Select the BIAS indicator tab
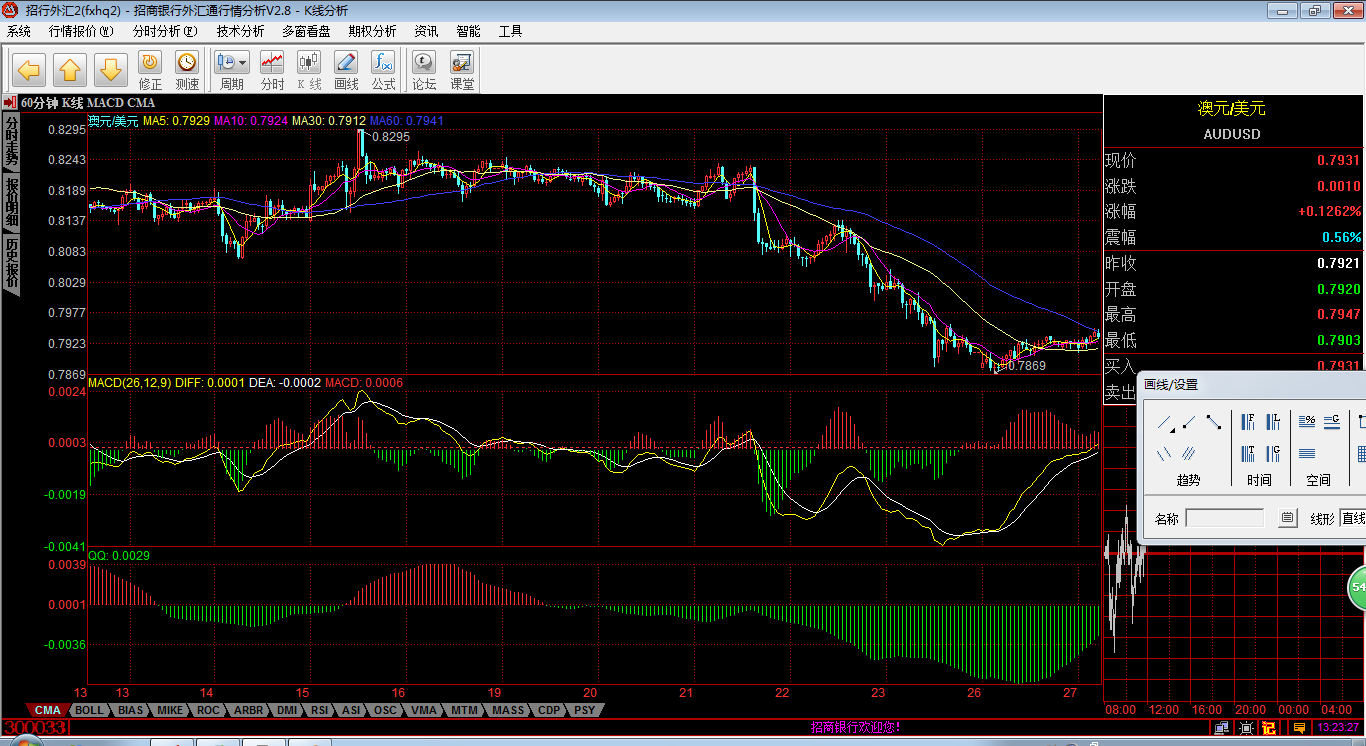This screenshot has height=746, width=1366. tap(130, 710)
